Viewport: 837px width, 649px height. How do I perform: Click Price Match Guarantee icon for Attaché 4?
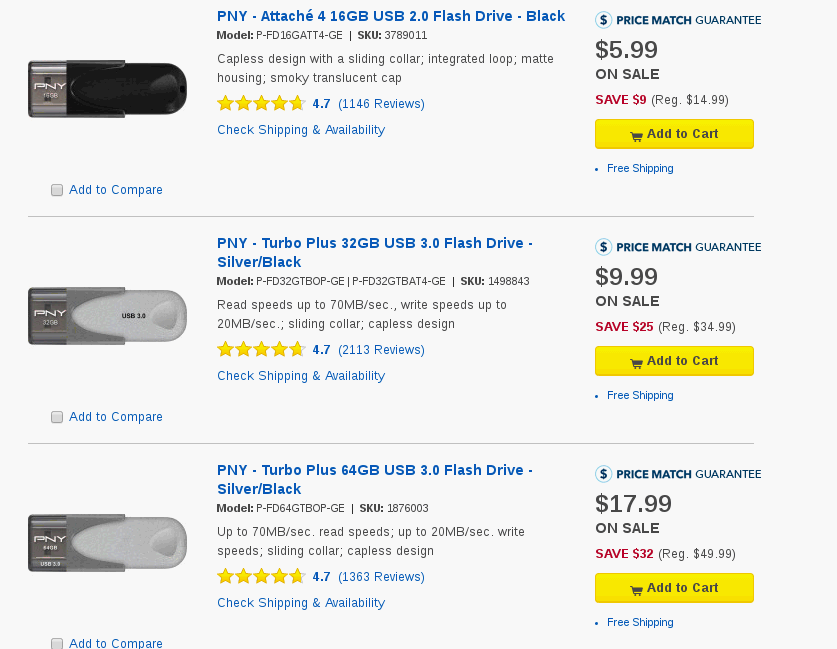pyautogui.click(x=604, y=20)
